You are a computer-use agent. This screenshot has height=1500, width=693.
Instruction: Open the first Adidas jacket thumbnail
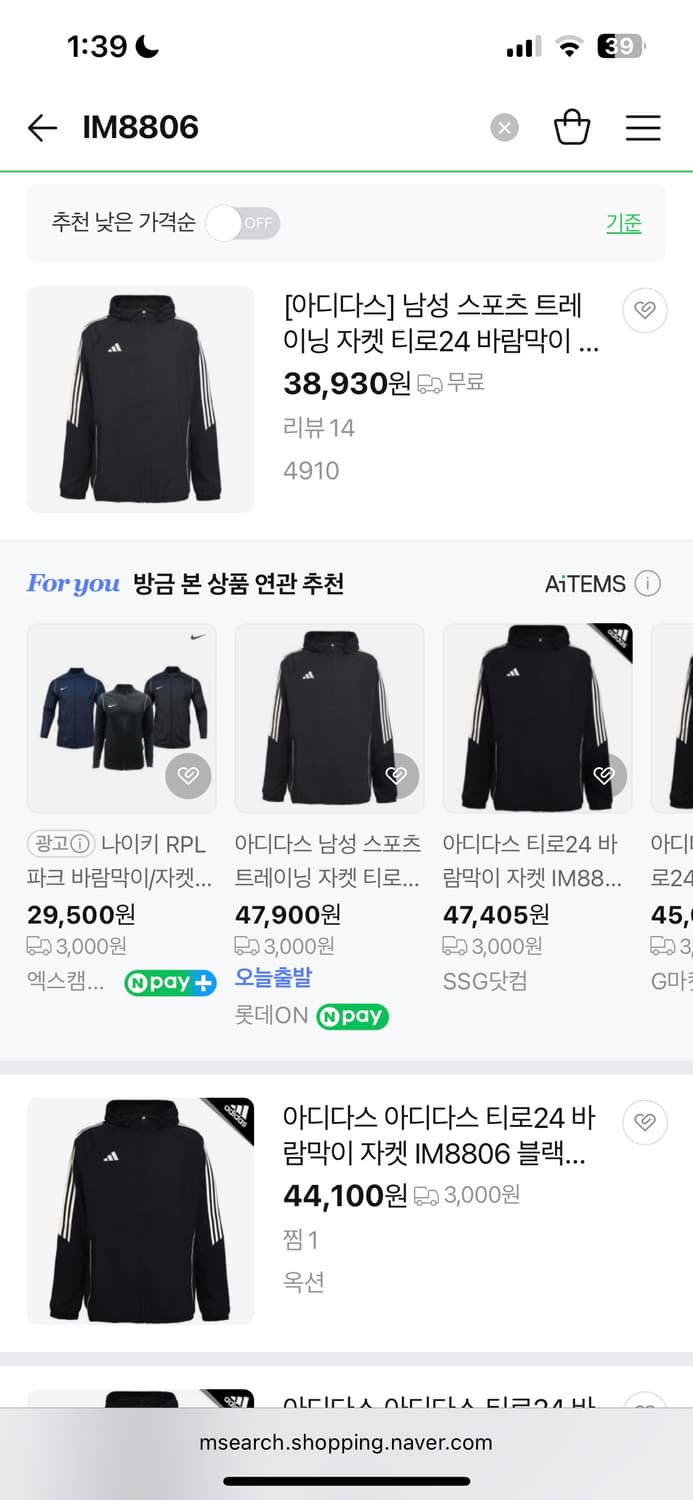click(x=140, y=399)
